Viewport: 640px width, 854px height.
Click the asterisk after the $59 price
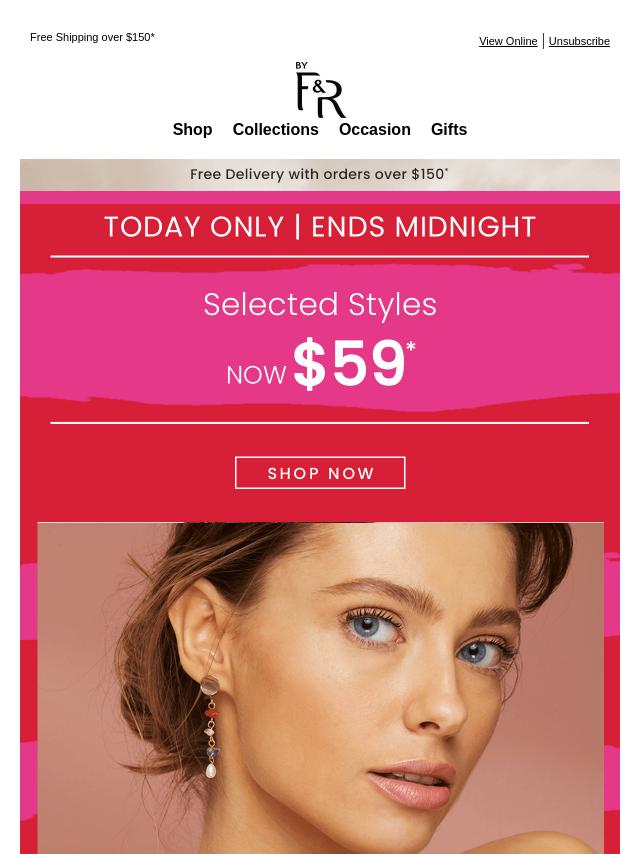(x=411, y=347)
